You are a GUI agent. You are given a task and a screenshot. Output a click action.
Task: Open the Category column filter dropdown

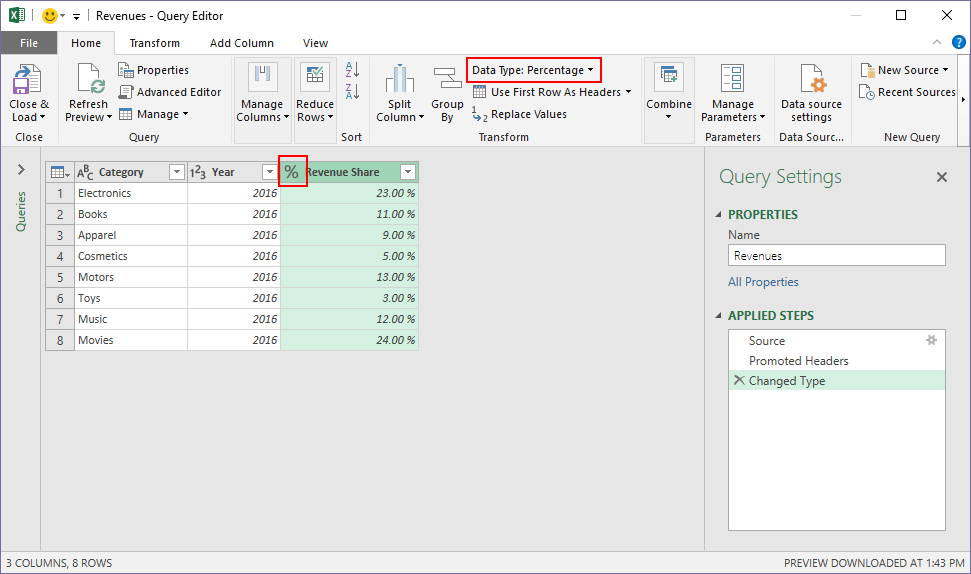click(x=176, y=172)
